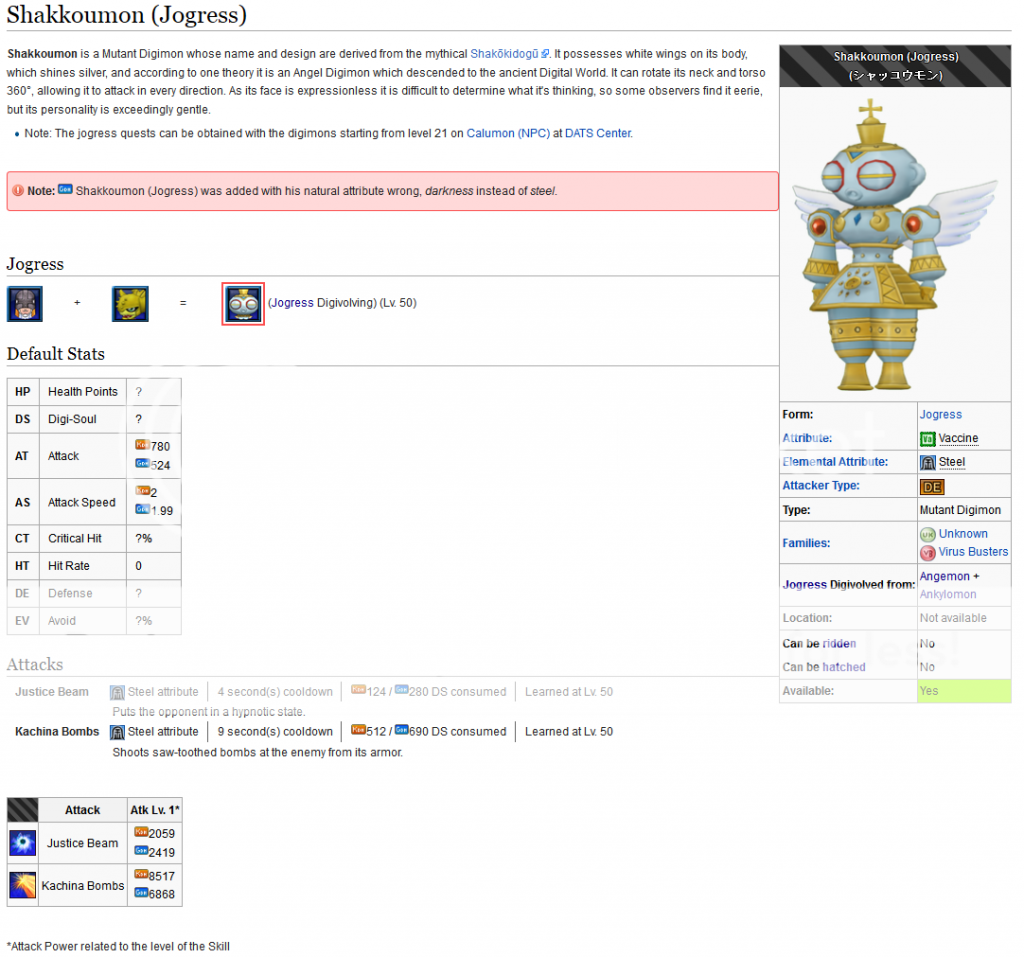Open the Calumon (NPC) link
Screen dimensions: 1024x957
tap(508, 133)
